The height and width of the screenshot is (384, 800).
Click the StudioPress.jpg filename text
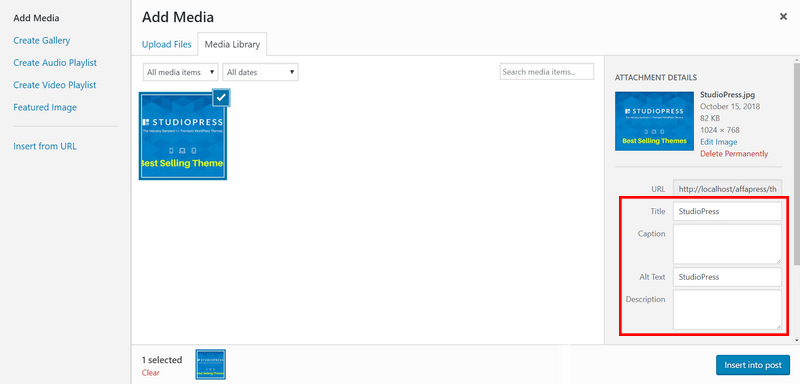(x=727, y=95)
